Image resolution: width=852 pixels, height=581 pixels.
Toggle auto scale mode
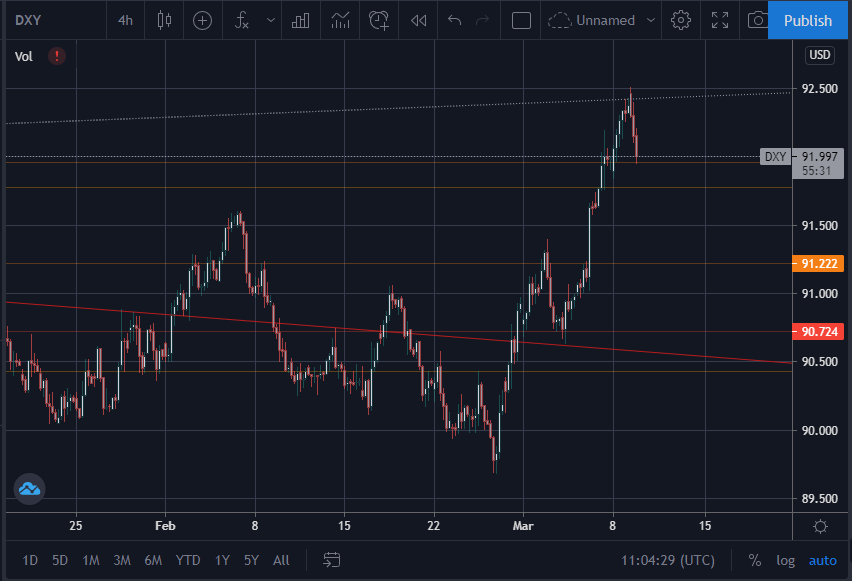point(823,560)
